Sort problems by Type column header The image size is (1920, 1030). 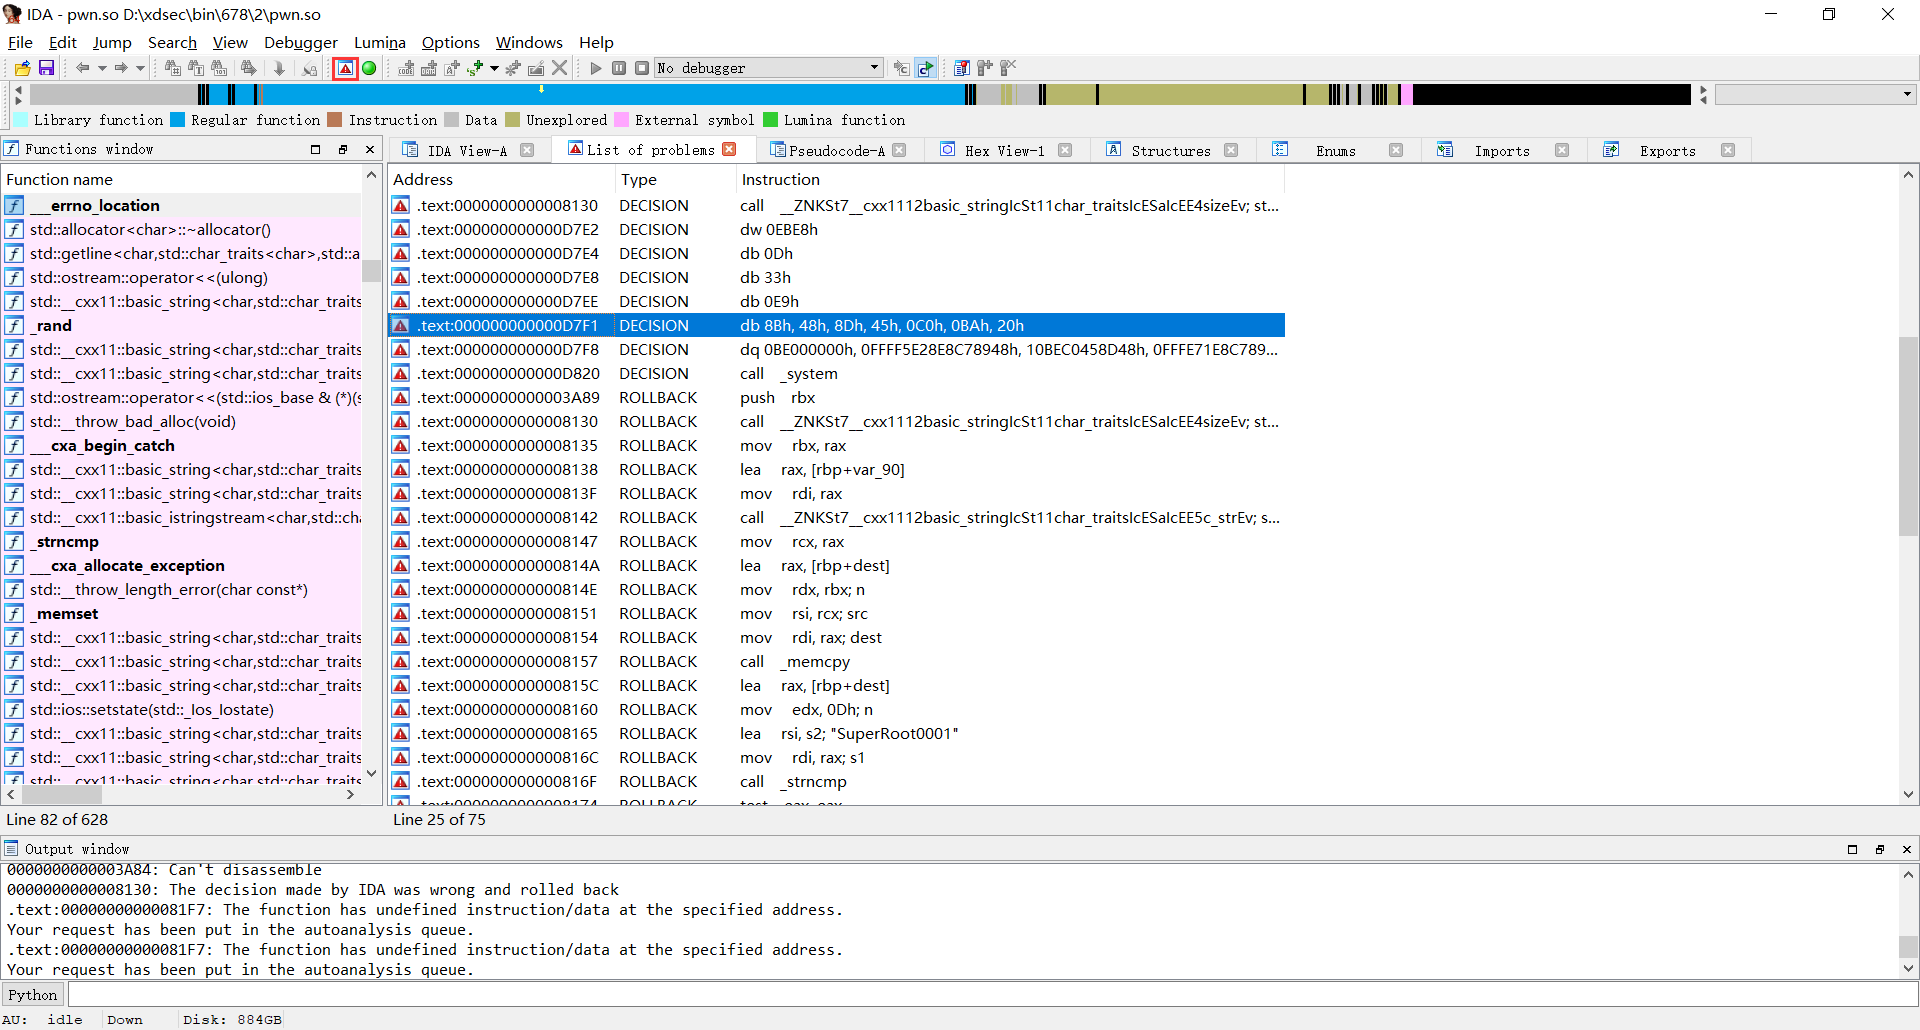[x=675, y=179]
